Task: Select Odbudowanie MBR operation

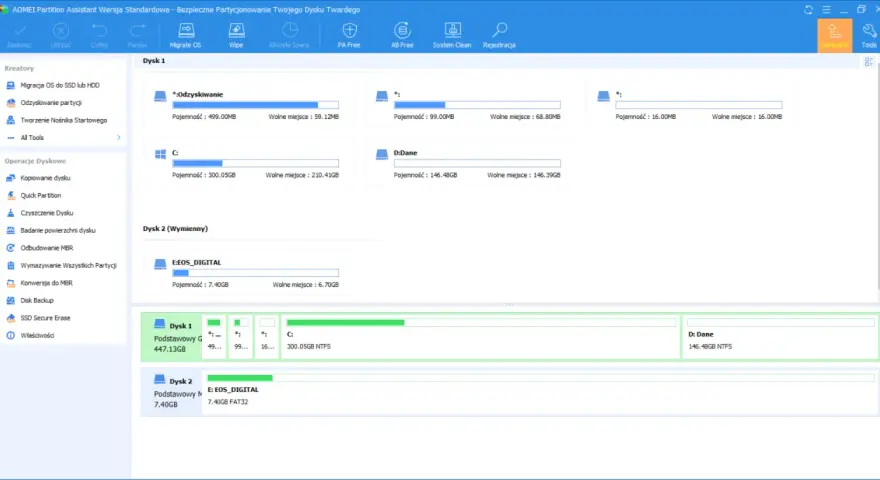Action: [47, 248]
